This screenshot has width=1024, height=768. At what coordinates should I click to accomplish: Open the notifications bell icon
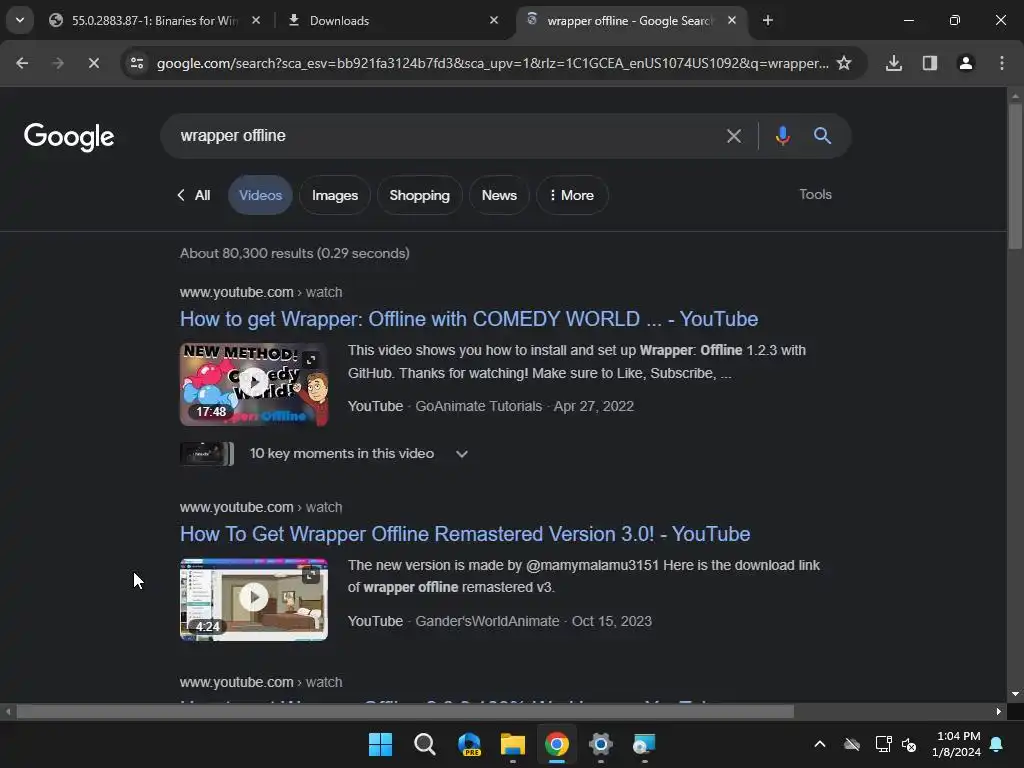pyautogui.click(x=997, y=744)
